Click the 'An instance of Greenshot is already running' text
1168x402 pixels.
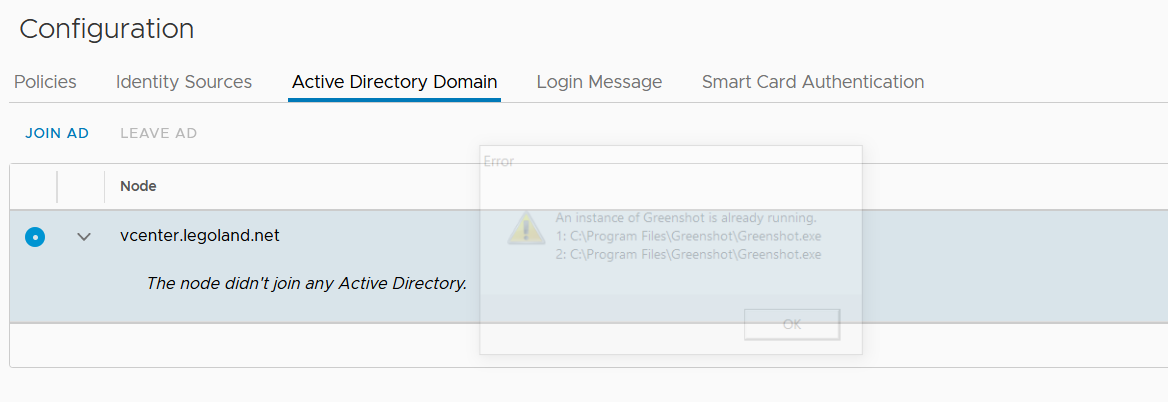(x=686, y=218)
